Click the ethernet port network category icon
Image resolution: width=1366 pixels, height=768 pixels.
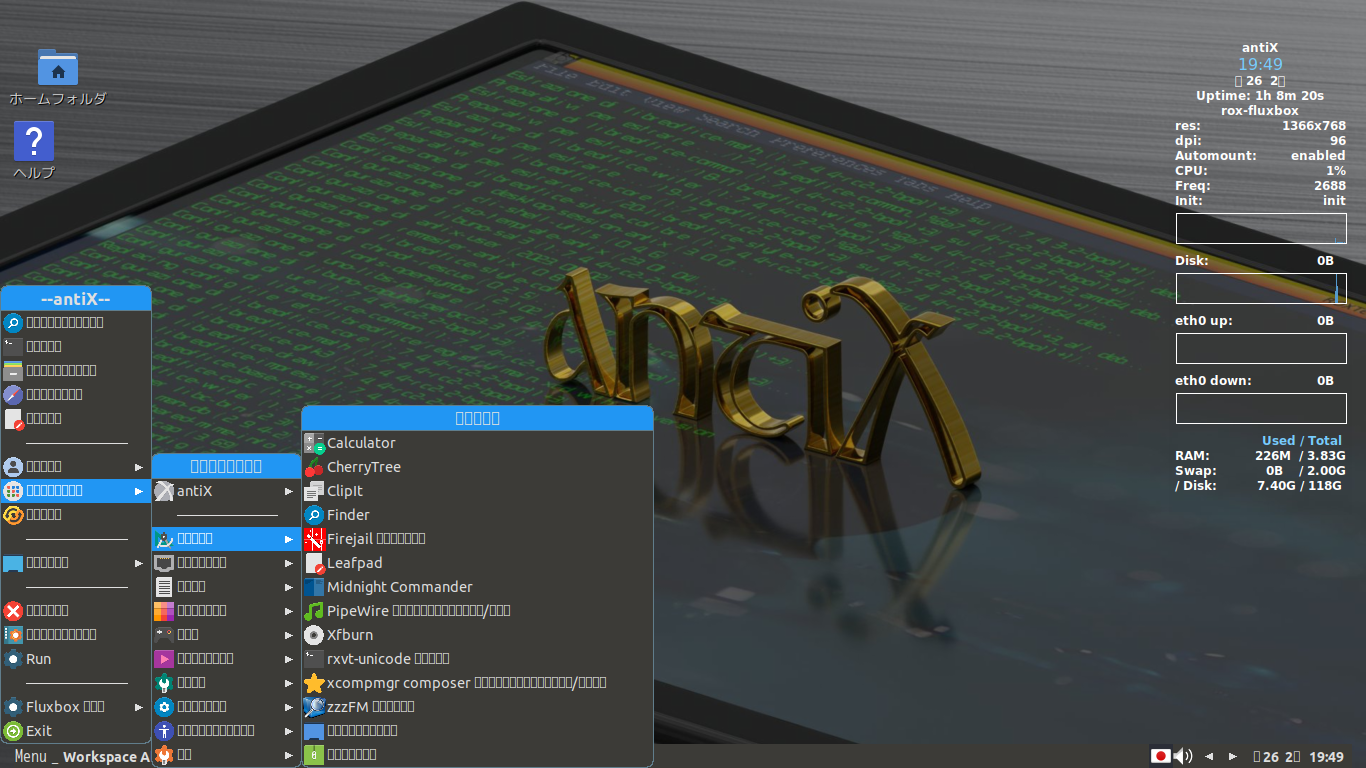coord(164,563)
